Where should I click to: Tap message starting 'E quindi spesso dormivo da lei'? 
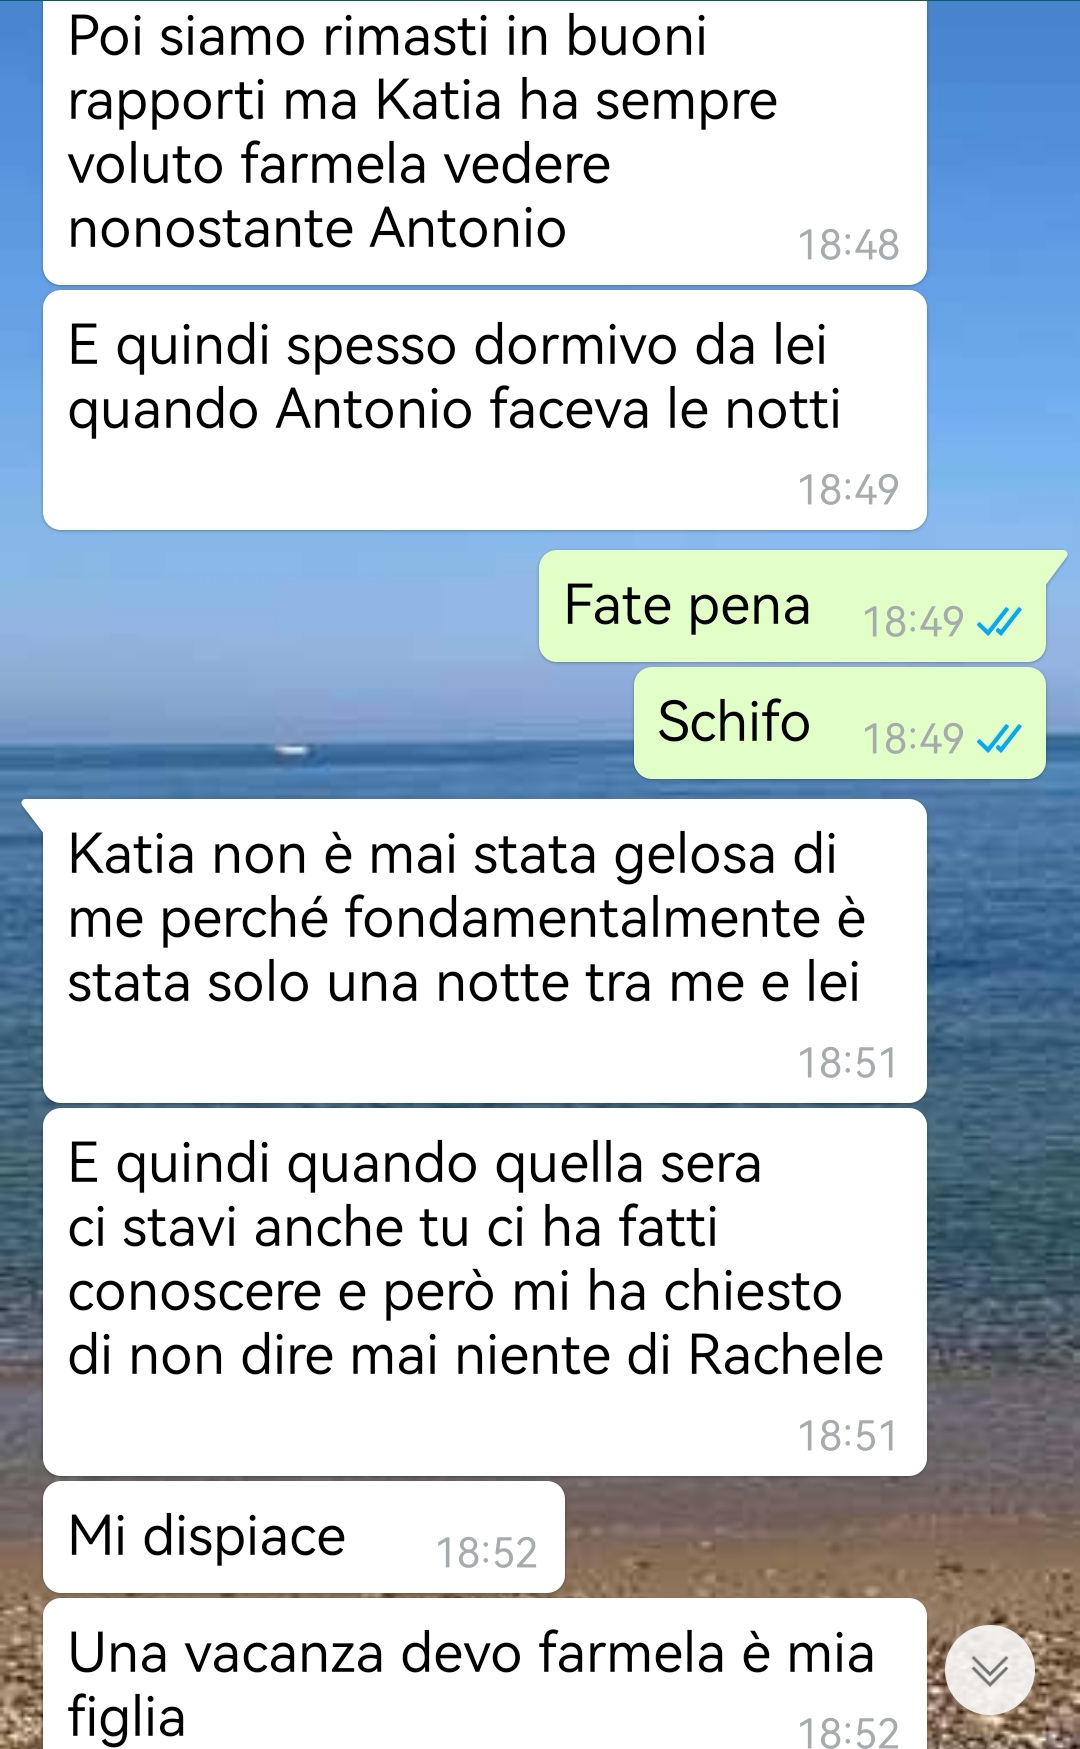coord(485,410)
